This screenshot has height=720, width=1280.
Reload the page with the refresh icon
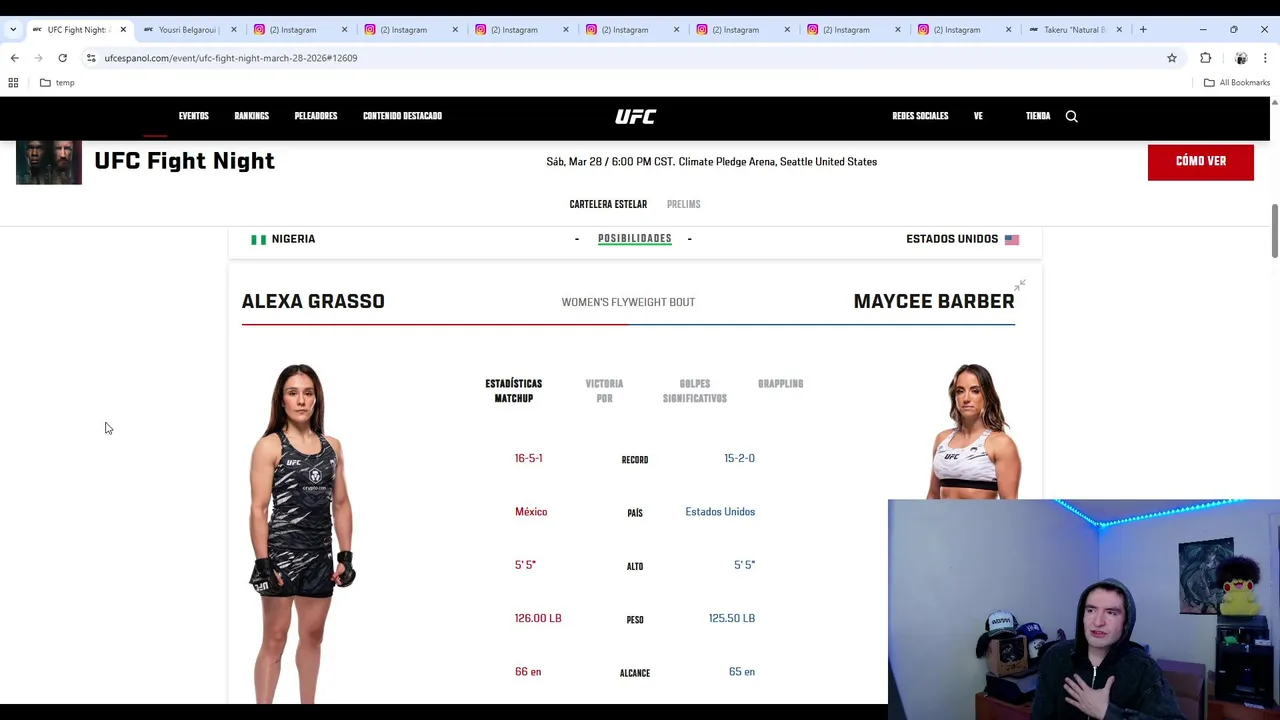(x=62, y=58)
